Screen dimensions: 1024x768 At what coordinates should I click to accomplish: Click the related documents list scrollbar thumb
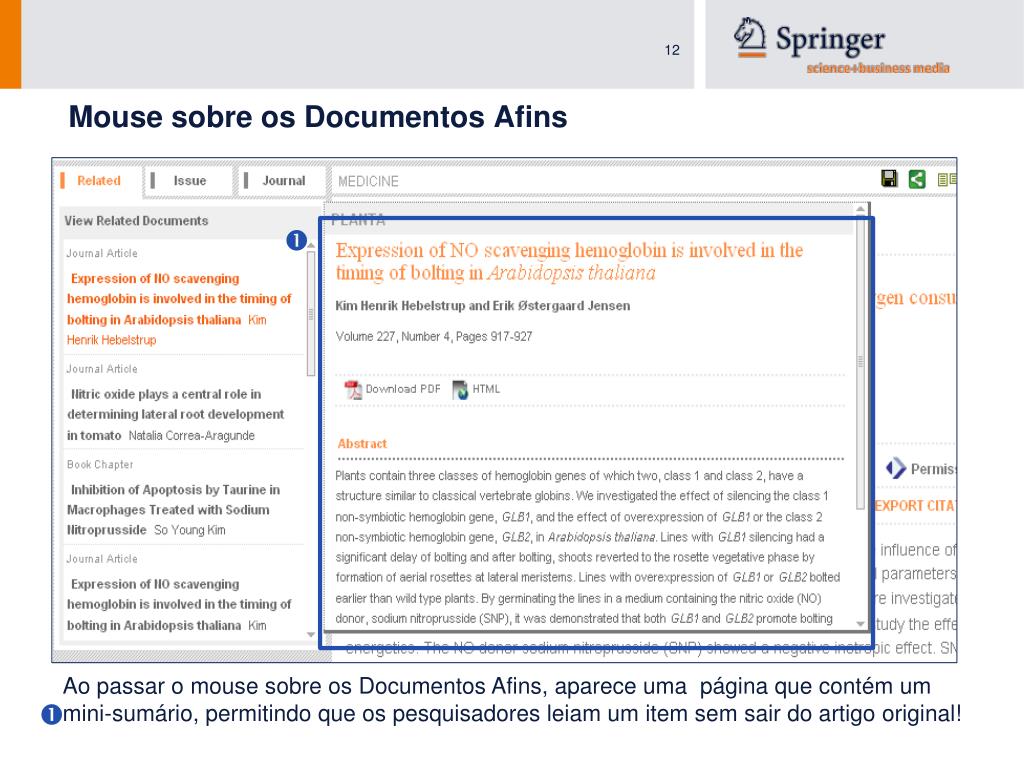pyautogui.click(x=311, y=313)
